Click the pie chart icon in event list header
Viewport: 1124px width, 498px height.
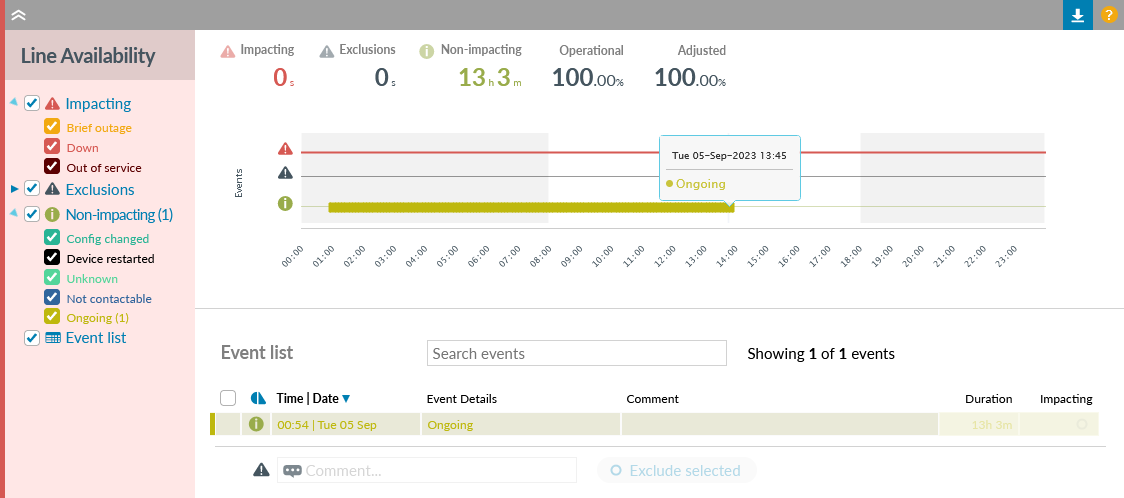coord(257,398)
